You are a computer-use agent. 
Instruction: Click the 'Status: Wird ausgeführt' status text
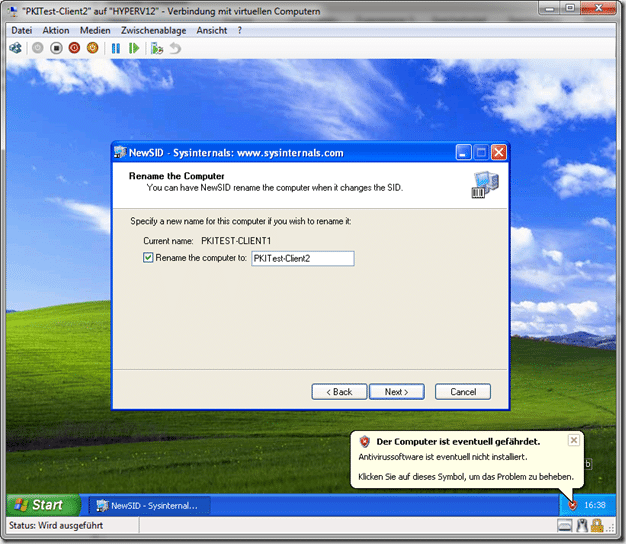tap(56, 526)
